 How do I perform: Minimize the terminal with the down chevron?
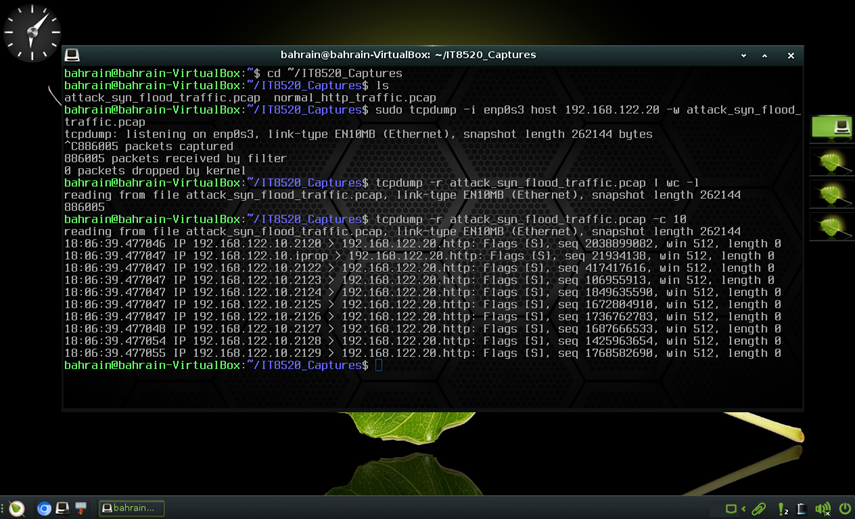point(743,56)
